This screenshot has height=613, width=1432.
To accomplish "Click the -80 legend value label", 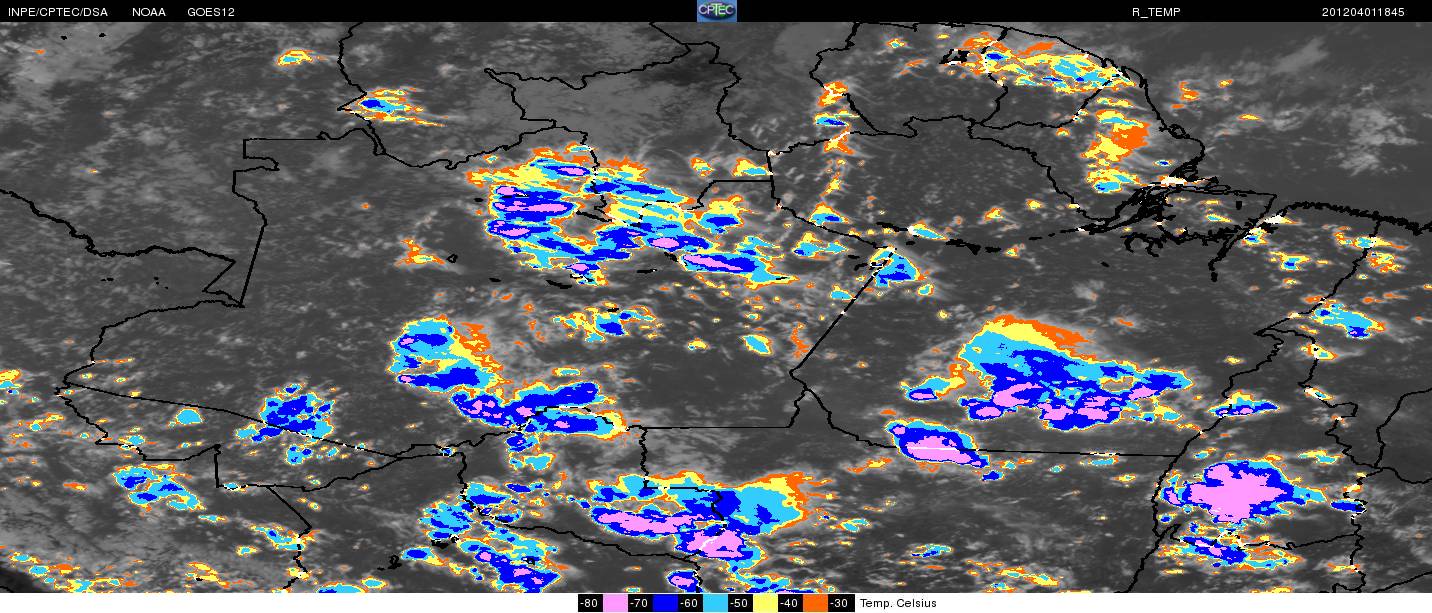I will 590,603.
